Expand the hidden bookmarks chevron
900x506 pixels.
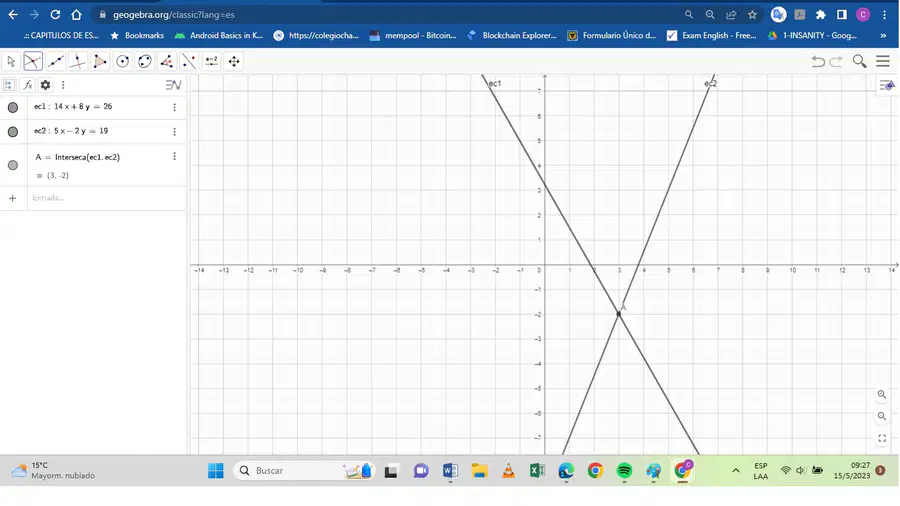click(883, 36)
